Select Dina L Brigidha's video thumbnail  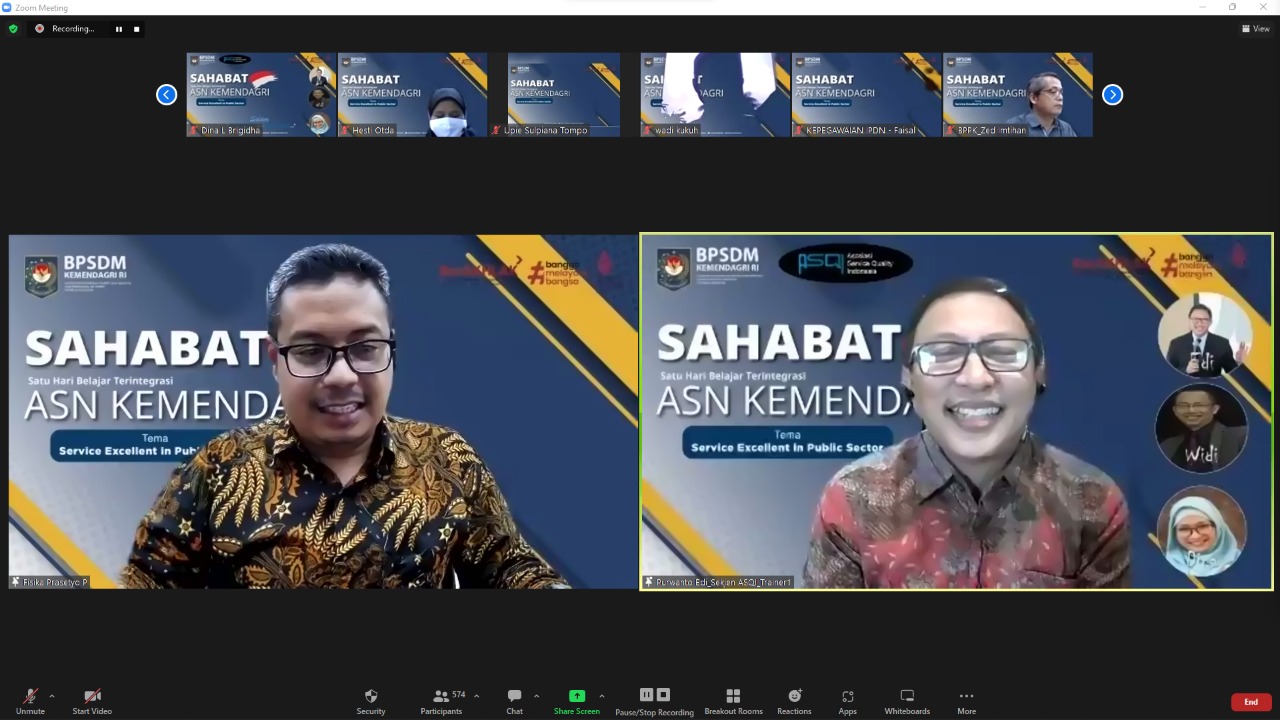[x=261, y=94]
